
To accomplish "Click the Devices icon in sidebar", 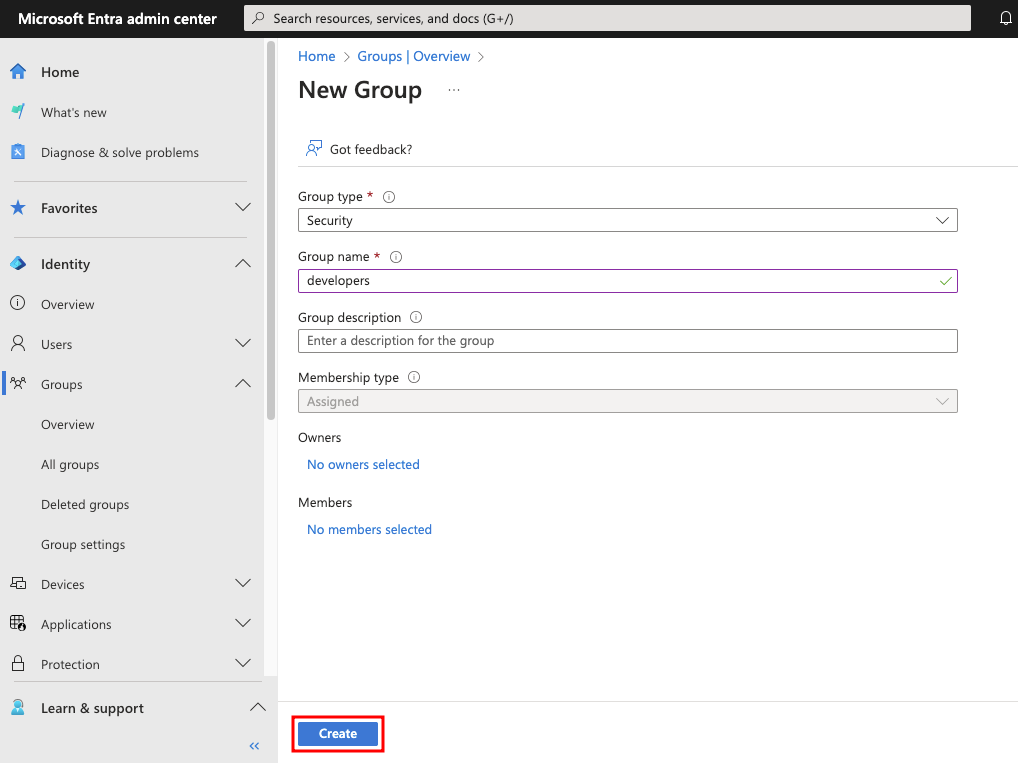I will click(18, 583).
